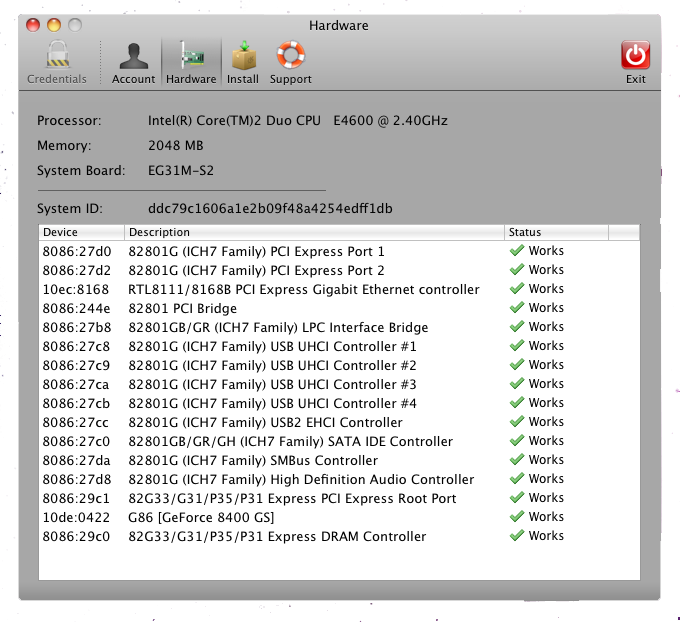Click the Memory value 2048 MB
The width and height of the screenshot is (680, 622).
[x=176, y=145]
